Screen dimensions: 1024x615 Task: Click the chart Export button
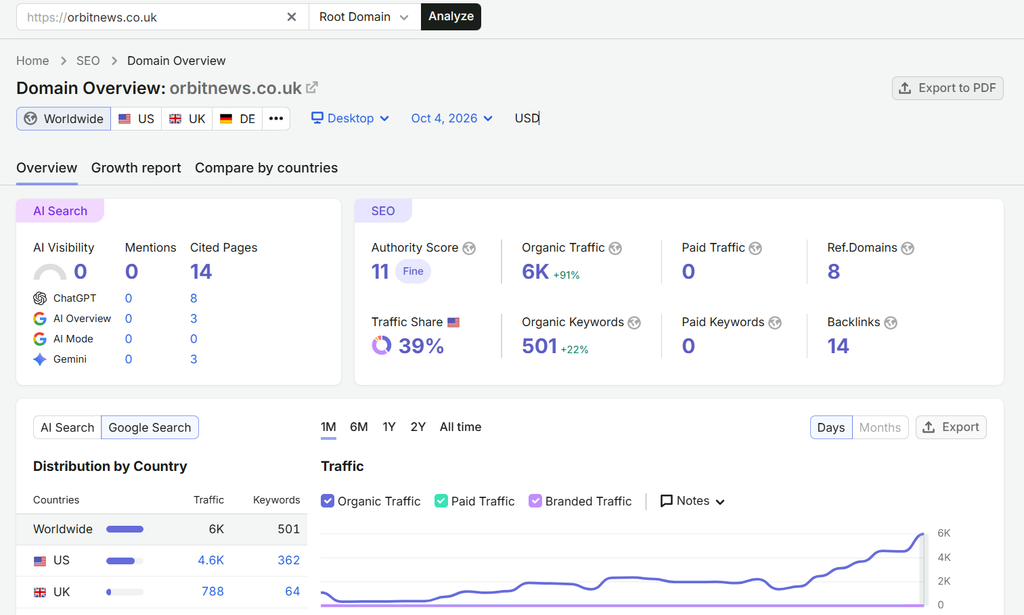(951, 428)
